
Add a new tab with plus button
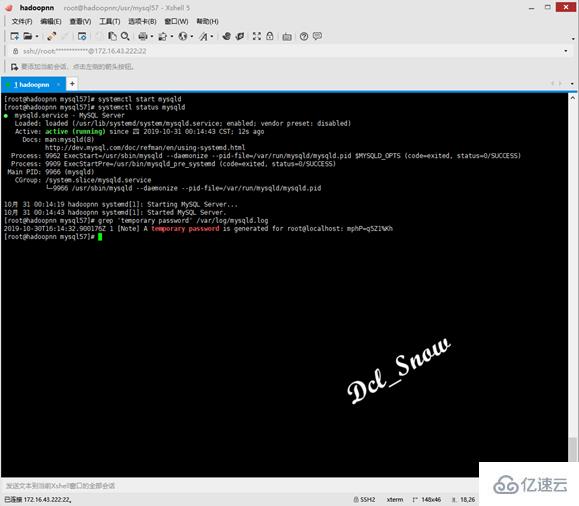[72, 84]
